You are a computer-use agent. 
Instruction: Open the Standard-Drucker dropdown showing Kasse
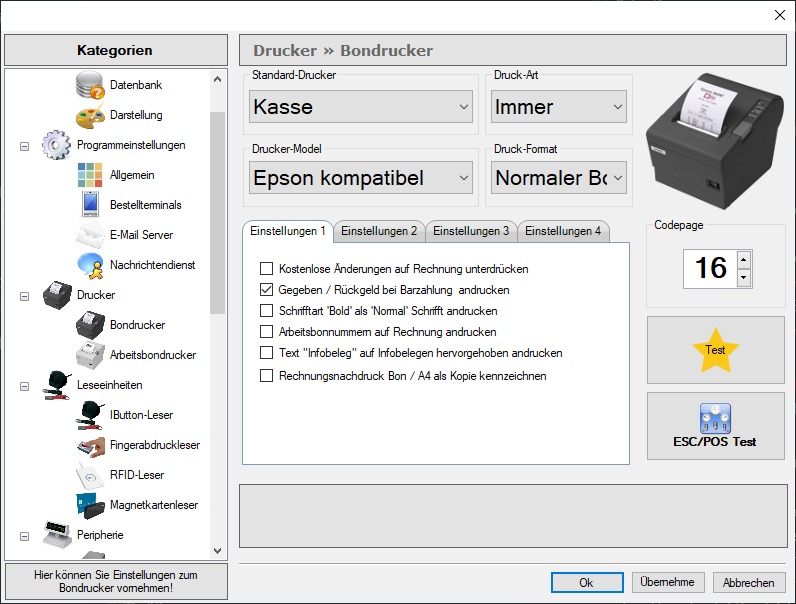coord(360,107)
